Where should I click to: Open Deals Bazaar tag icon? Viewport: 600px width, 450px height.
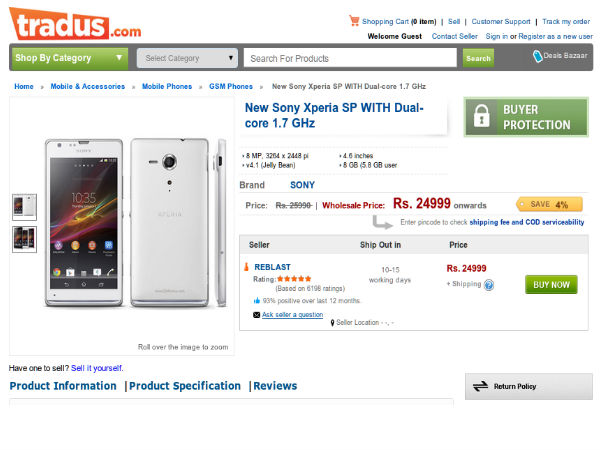tap(538, 57)
